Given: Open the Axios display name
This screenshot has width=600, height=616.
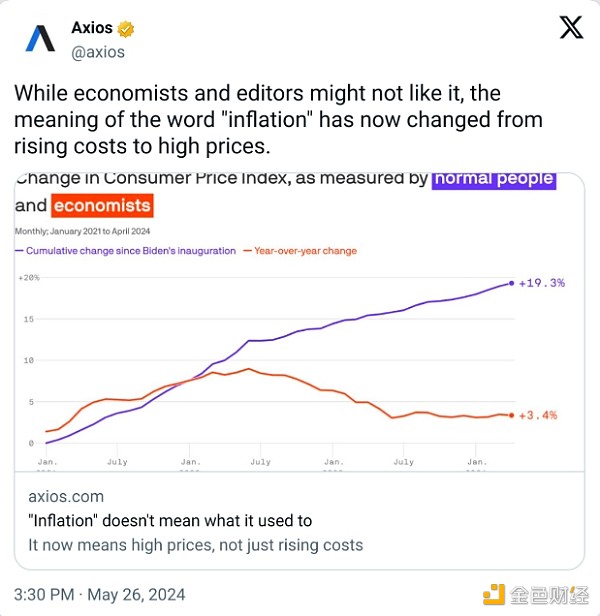Looking at the screenshot, I should tap(92, 28).
